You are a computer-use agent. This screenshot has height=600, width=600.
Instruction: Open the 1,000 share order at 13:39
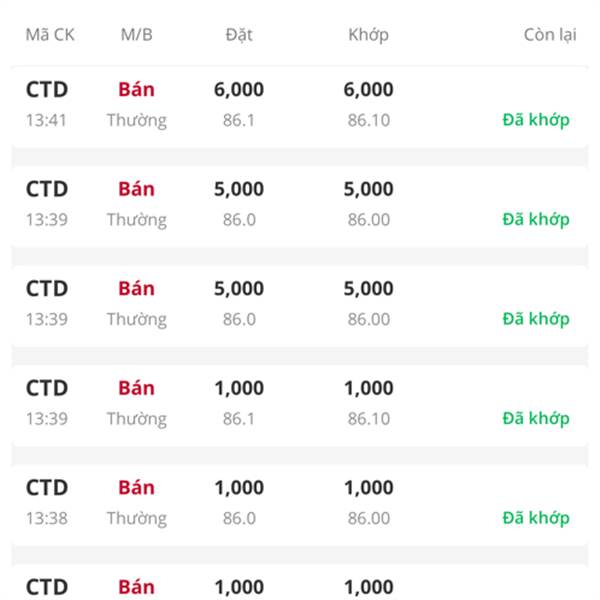click(300, 404)
